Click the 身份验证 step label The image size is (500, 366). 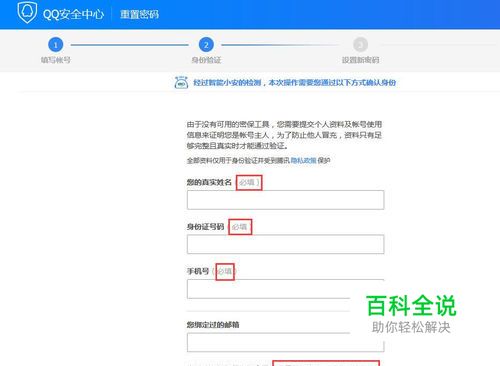coord(206,60)
